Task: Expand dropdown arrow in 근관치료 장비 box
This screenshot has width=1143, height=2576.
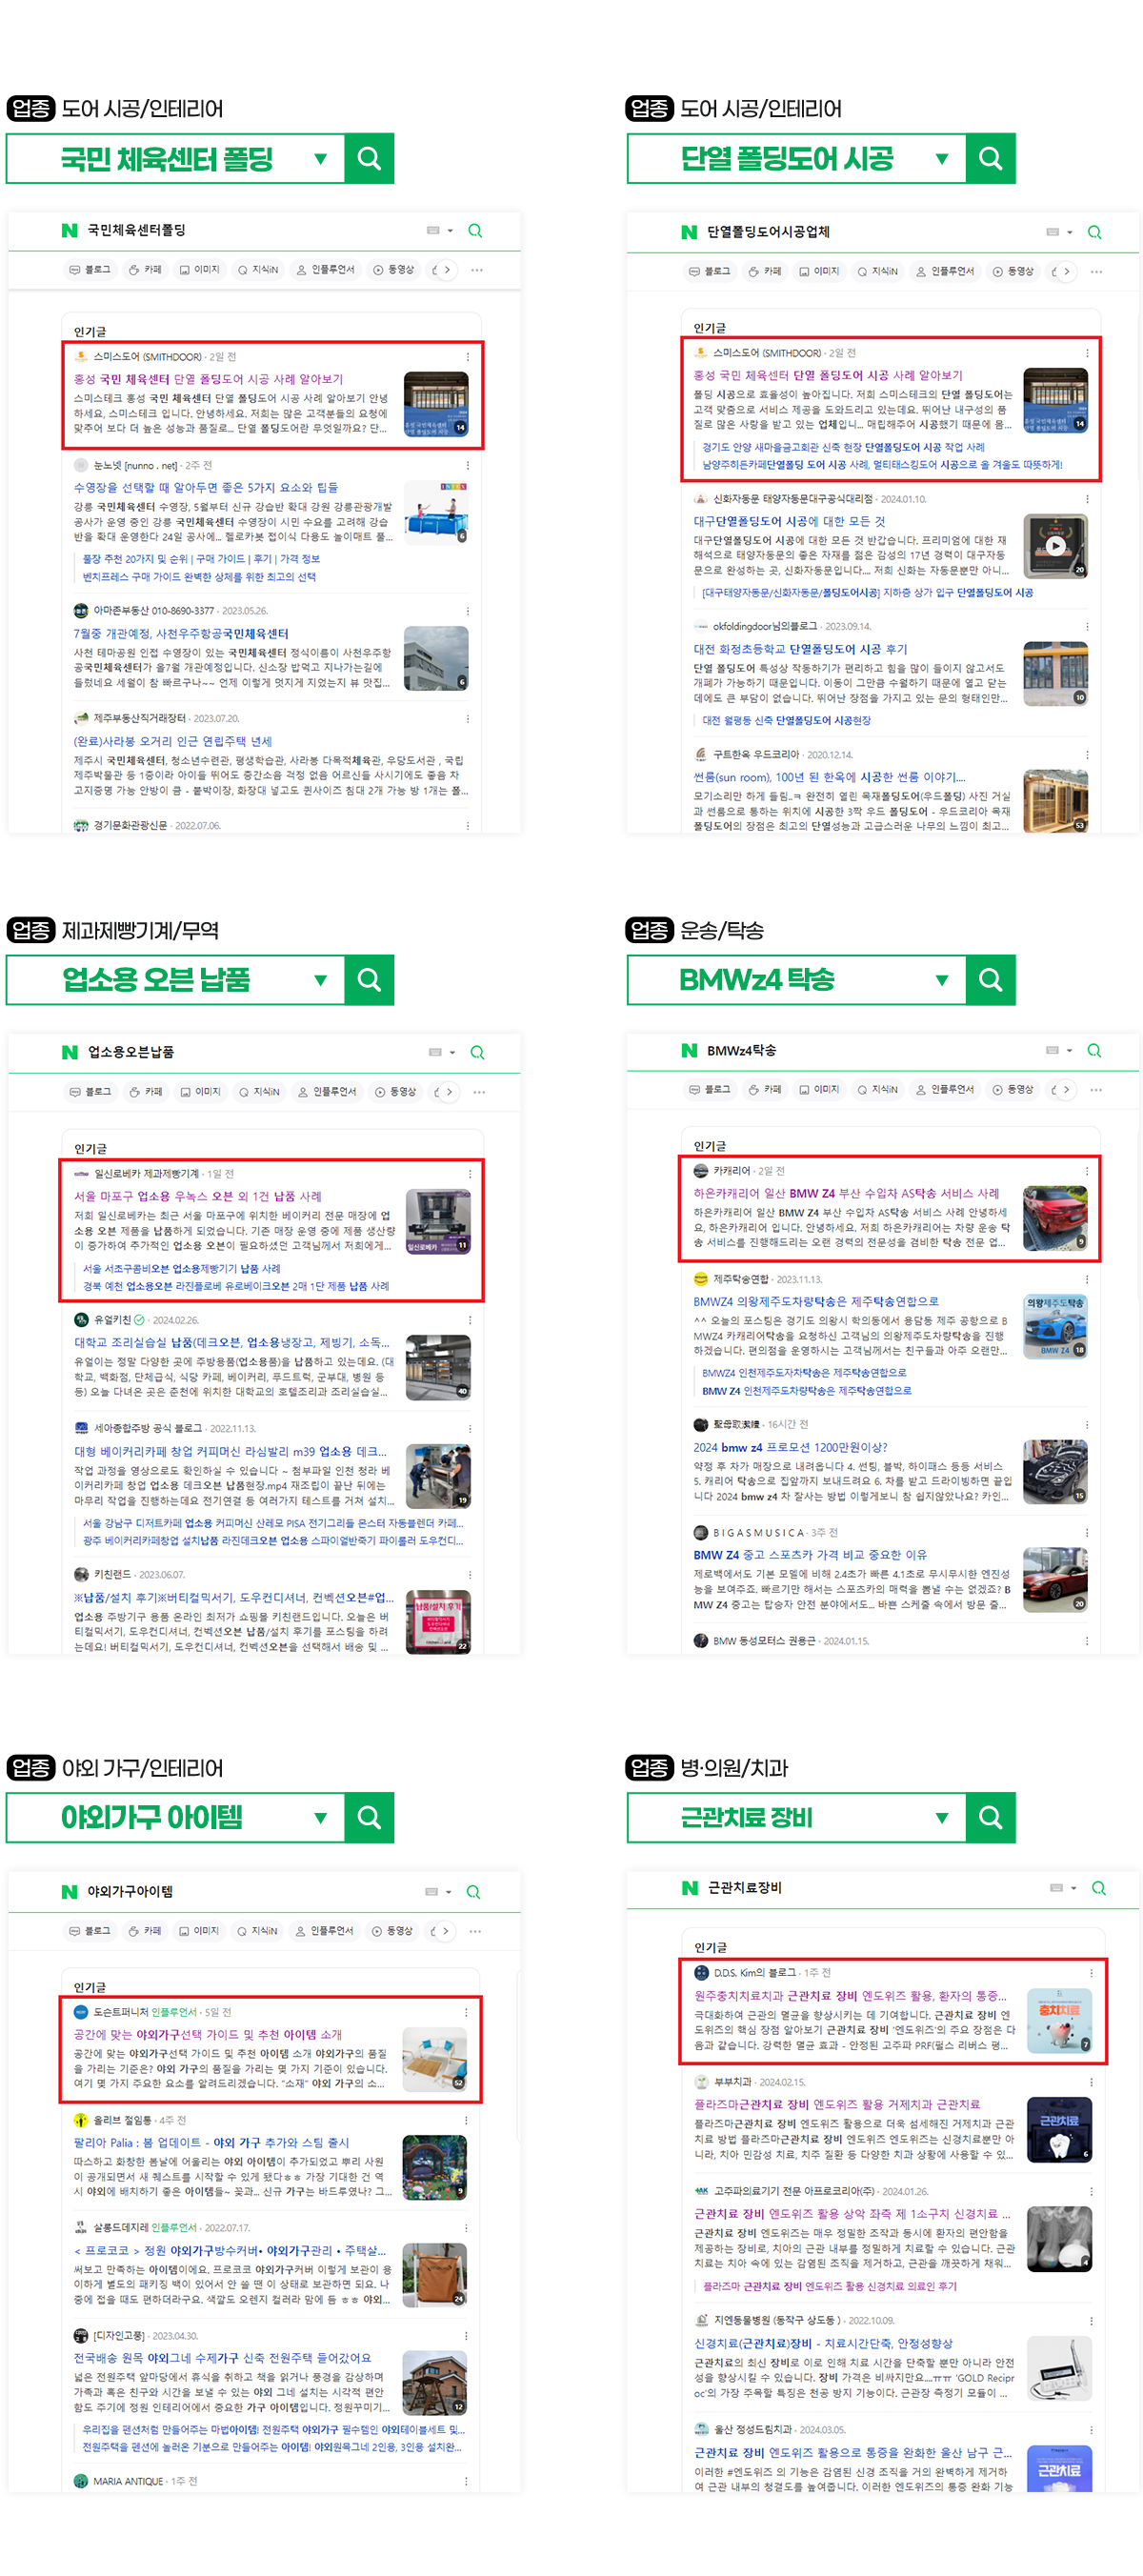Action: coord(941,1817)
